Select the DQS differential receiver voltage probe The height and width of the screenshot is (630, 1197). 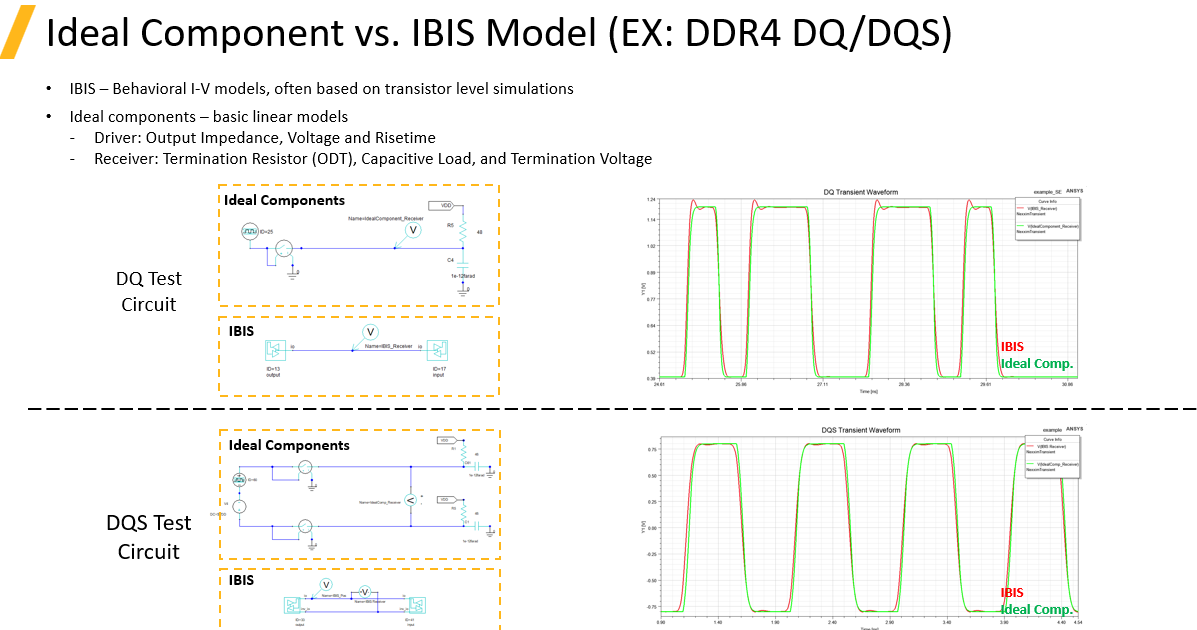pos(409,499)
